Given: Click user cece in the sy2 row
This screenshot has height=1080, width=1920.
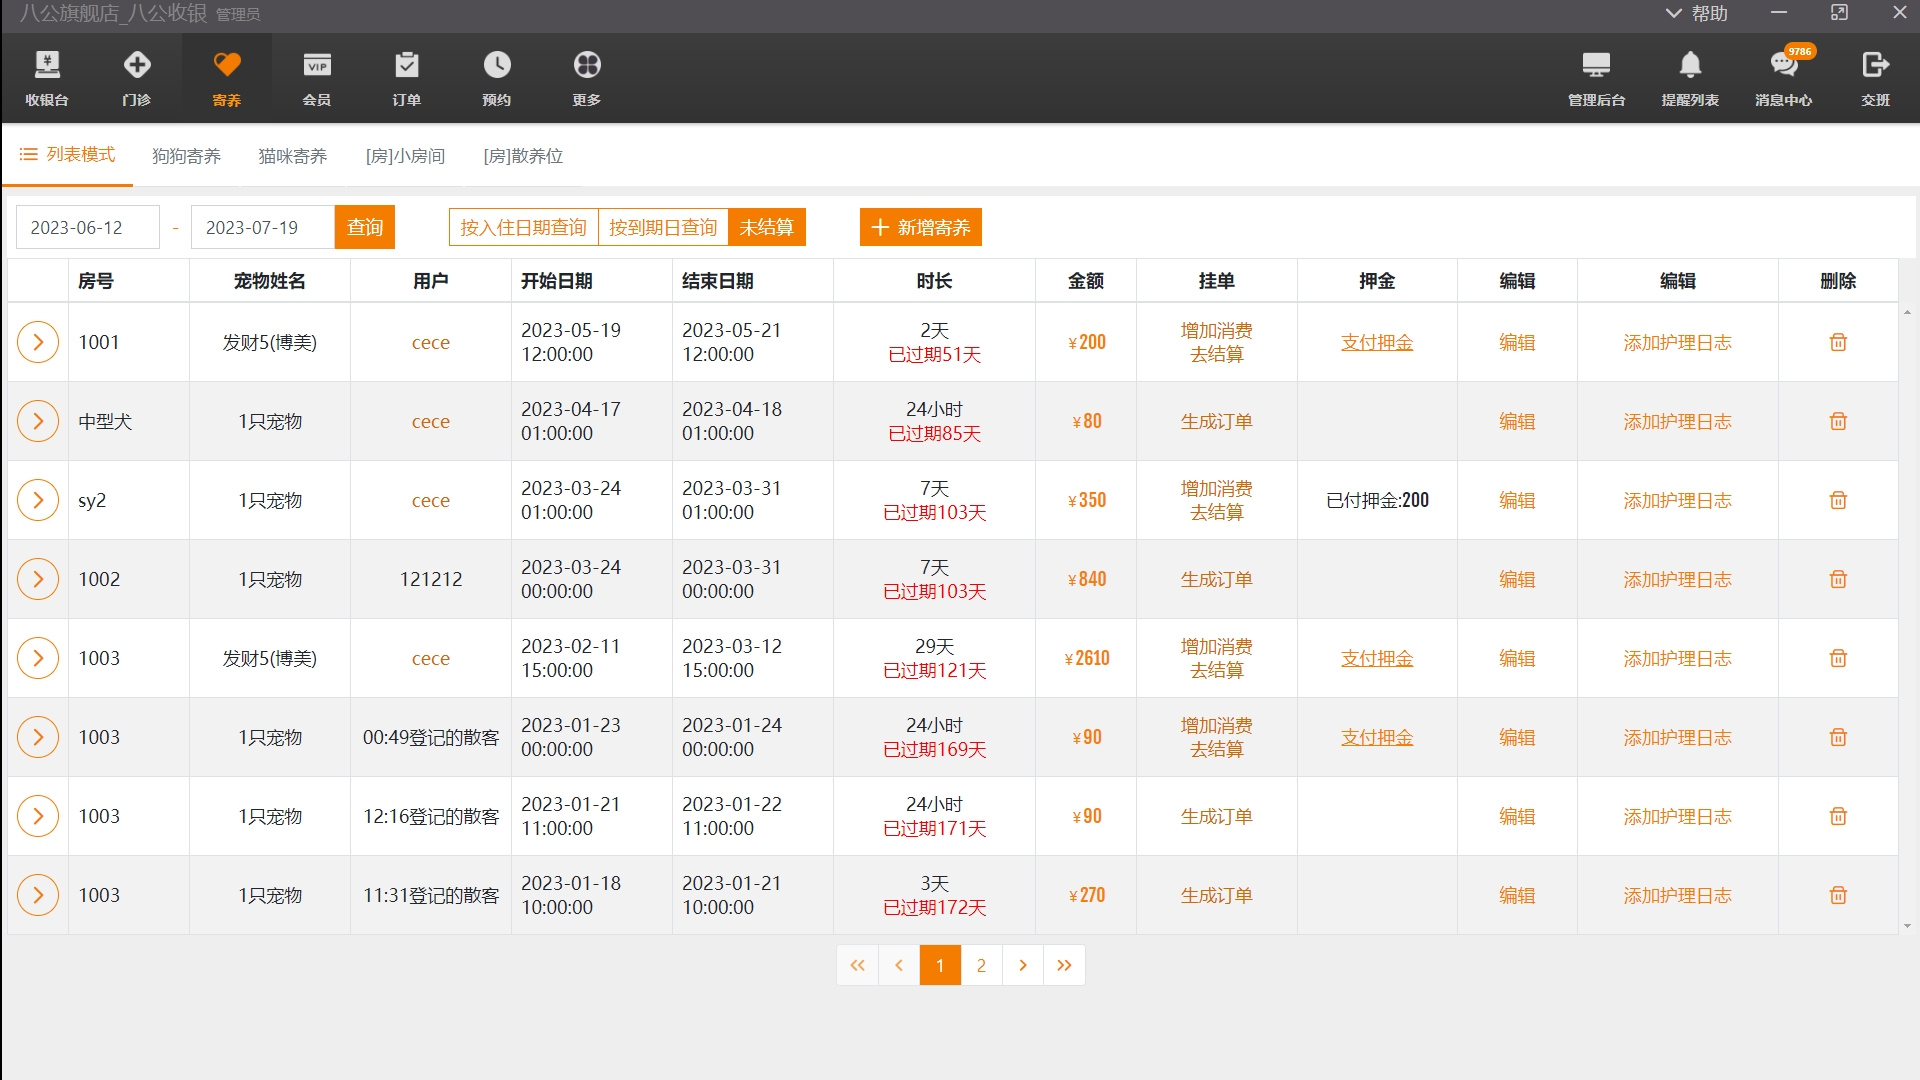Looking at the screenshot, I should point(431,500).
